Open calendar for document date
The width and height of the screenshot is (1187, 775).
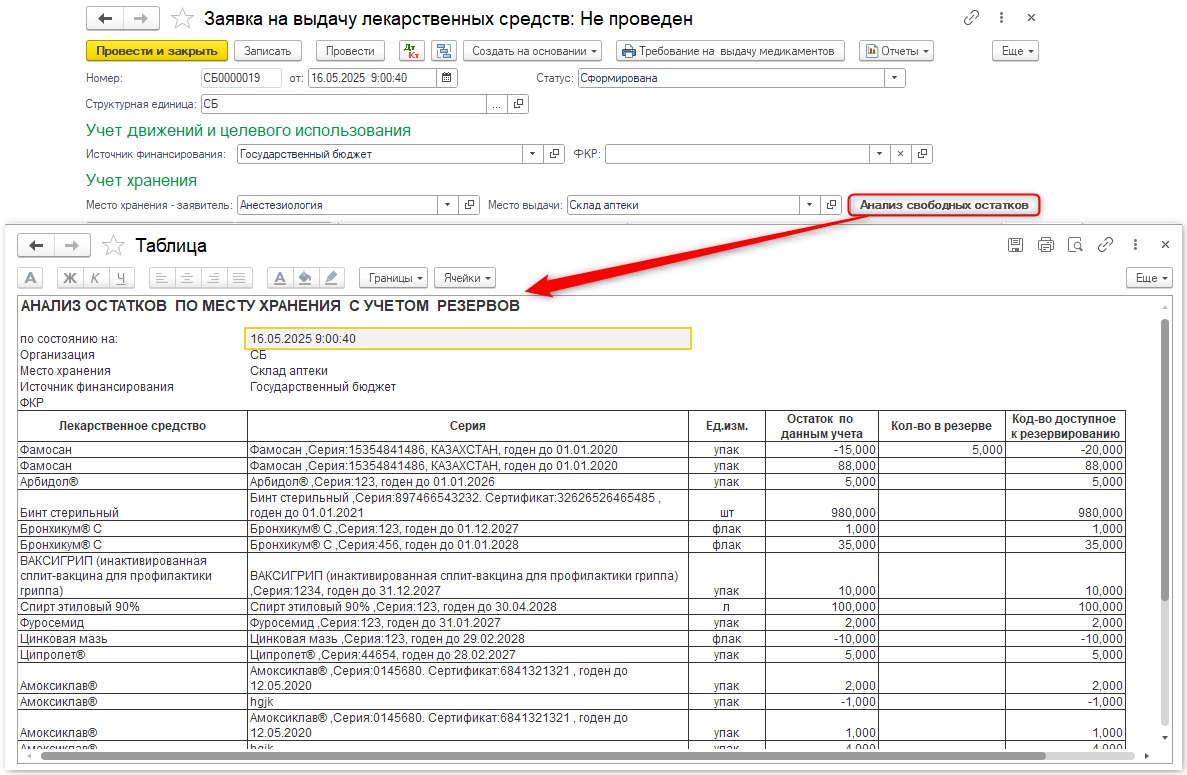click(447, 78)
